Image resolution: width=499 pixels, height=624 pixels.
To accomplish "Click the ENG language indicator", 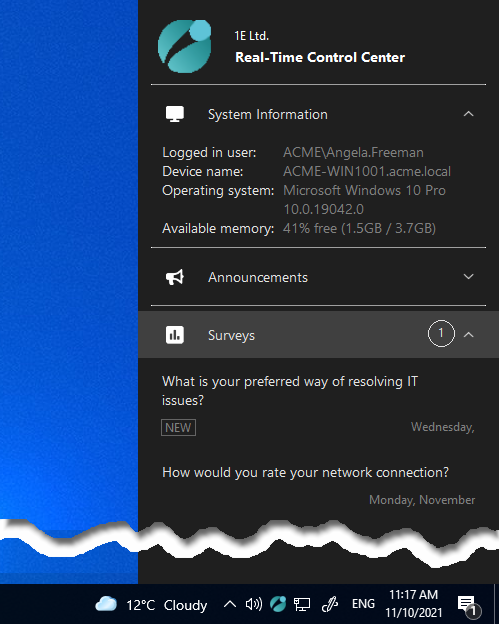I will point(363,604).
